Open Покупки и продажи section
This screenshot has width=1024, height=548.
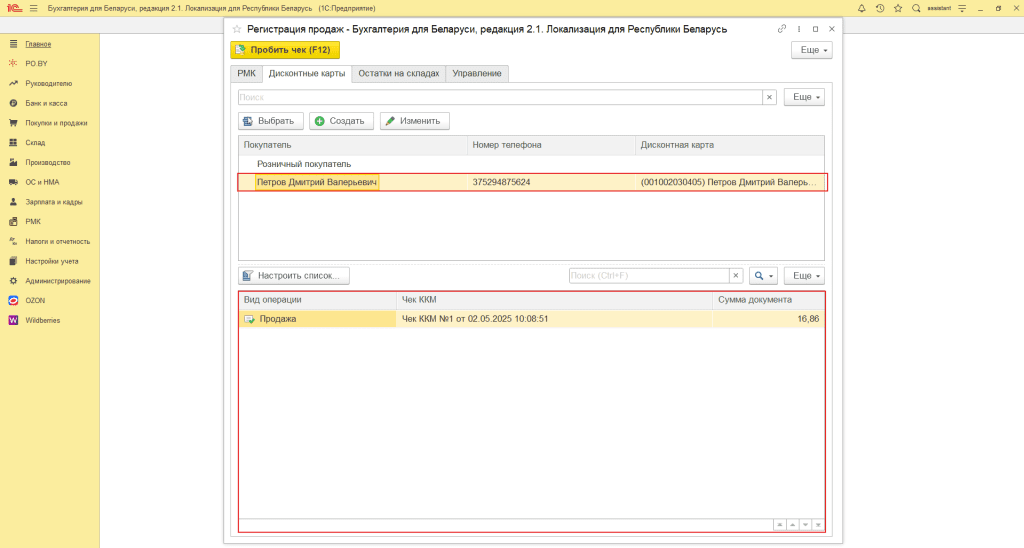click(56, 123)
